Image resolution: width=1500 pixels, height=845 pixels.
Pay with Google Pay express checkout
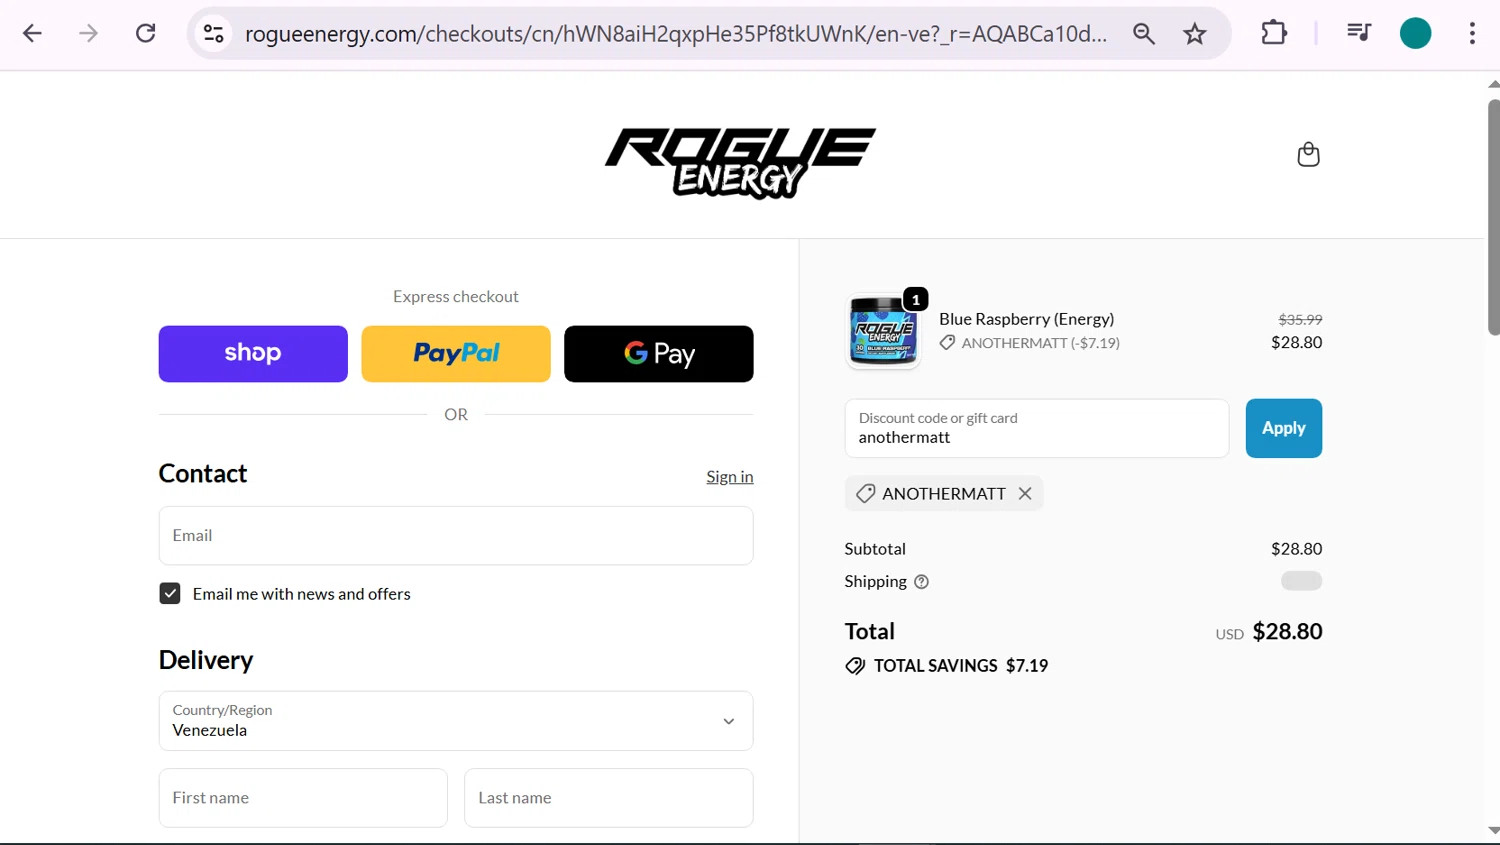(659, 354)
